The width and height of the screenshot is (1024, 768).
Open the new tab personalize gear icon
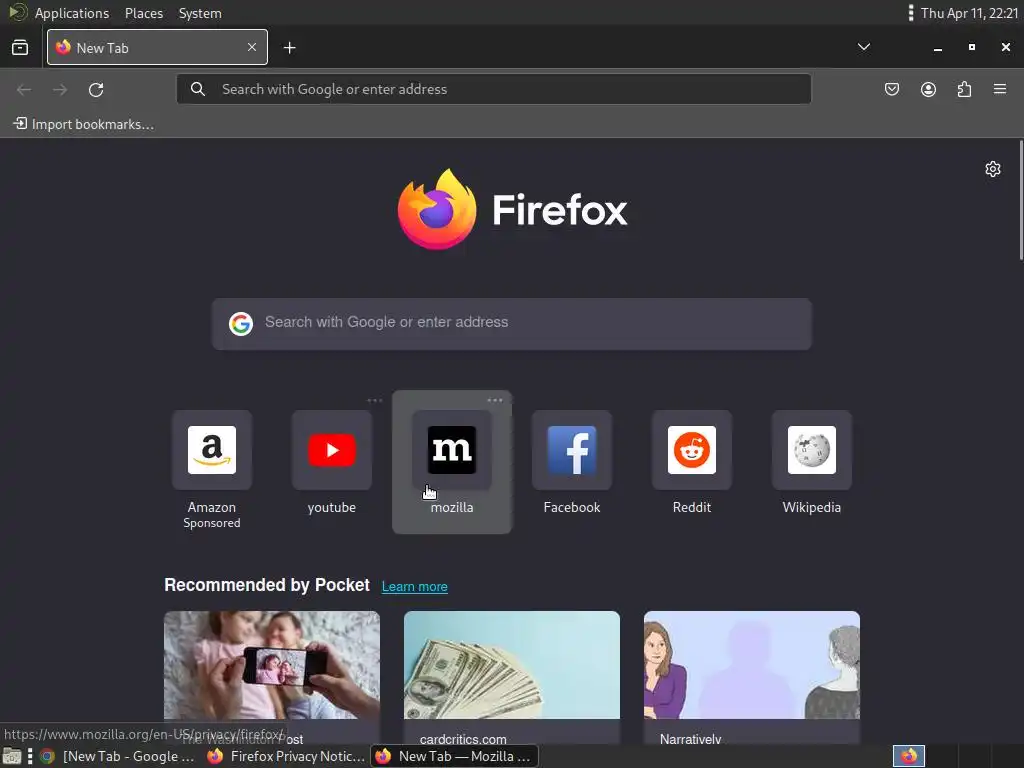[x=993, y=169]
